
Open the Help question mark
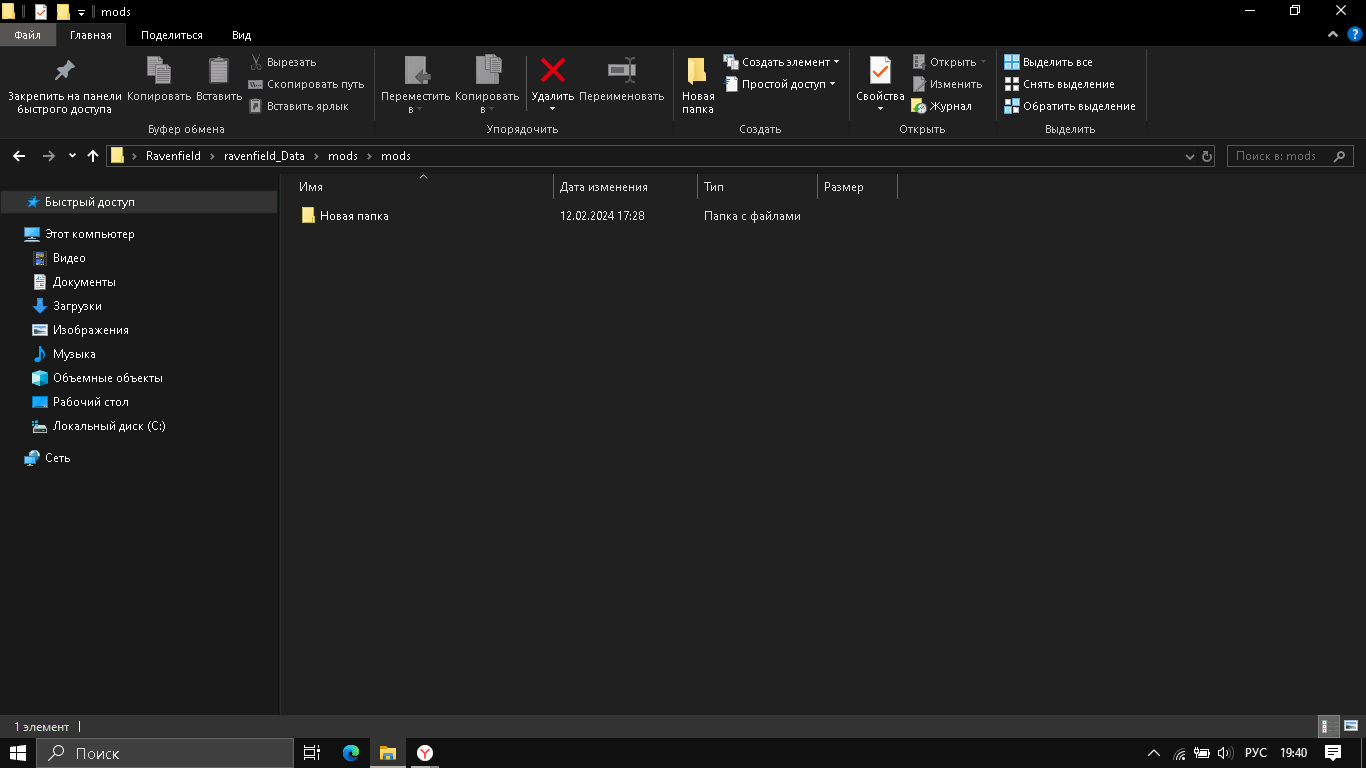tap(1355, 34)
